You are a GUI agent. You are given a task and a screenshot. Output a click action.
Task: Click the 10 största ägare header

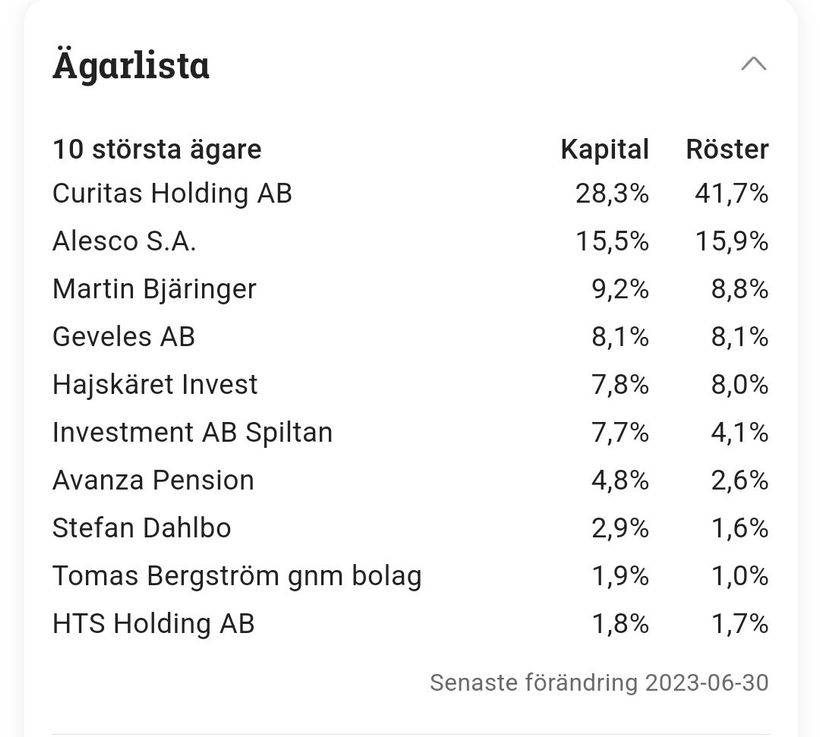(x=157, y=150)
